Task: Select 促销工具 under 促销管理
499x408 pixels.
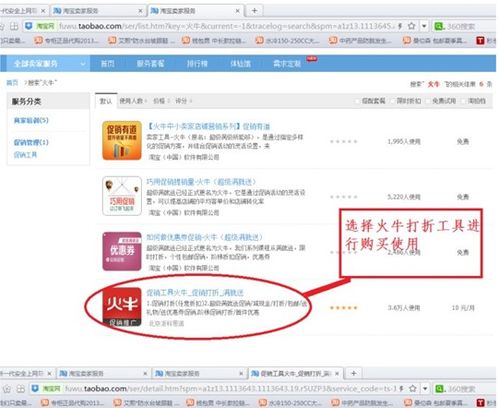Action: pos(25,155)
